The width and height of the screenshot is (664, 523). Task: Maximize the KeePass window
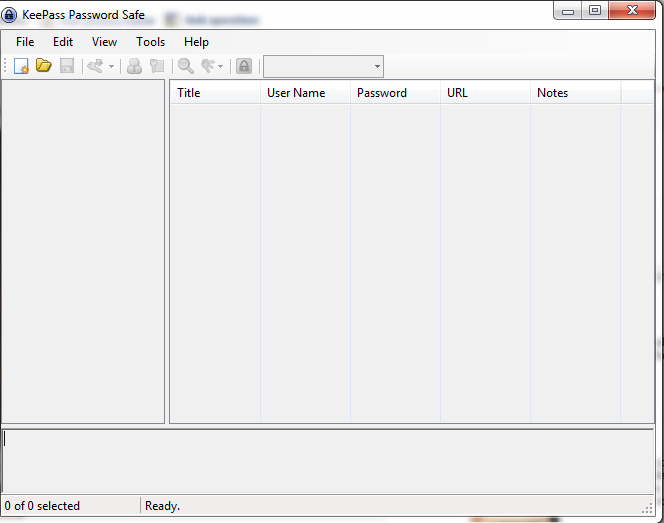click(x=595, y=10)
